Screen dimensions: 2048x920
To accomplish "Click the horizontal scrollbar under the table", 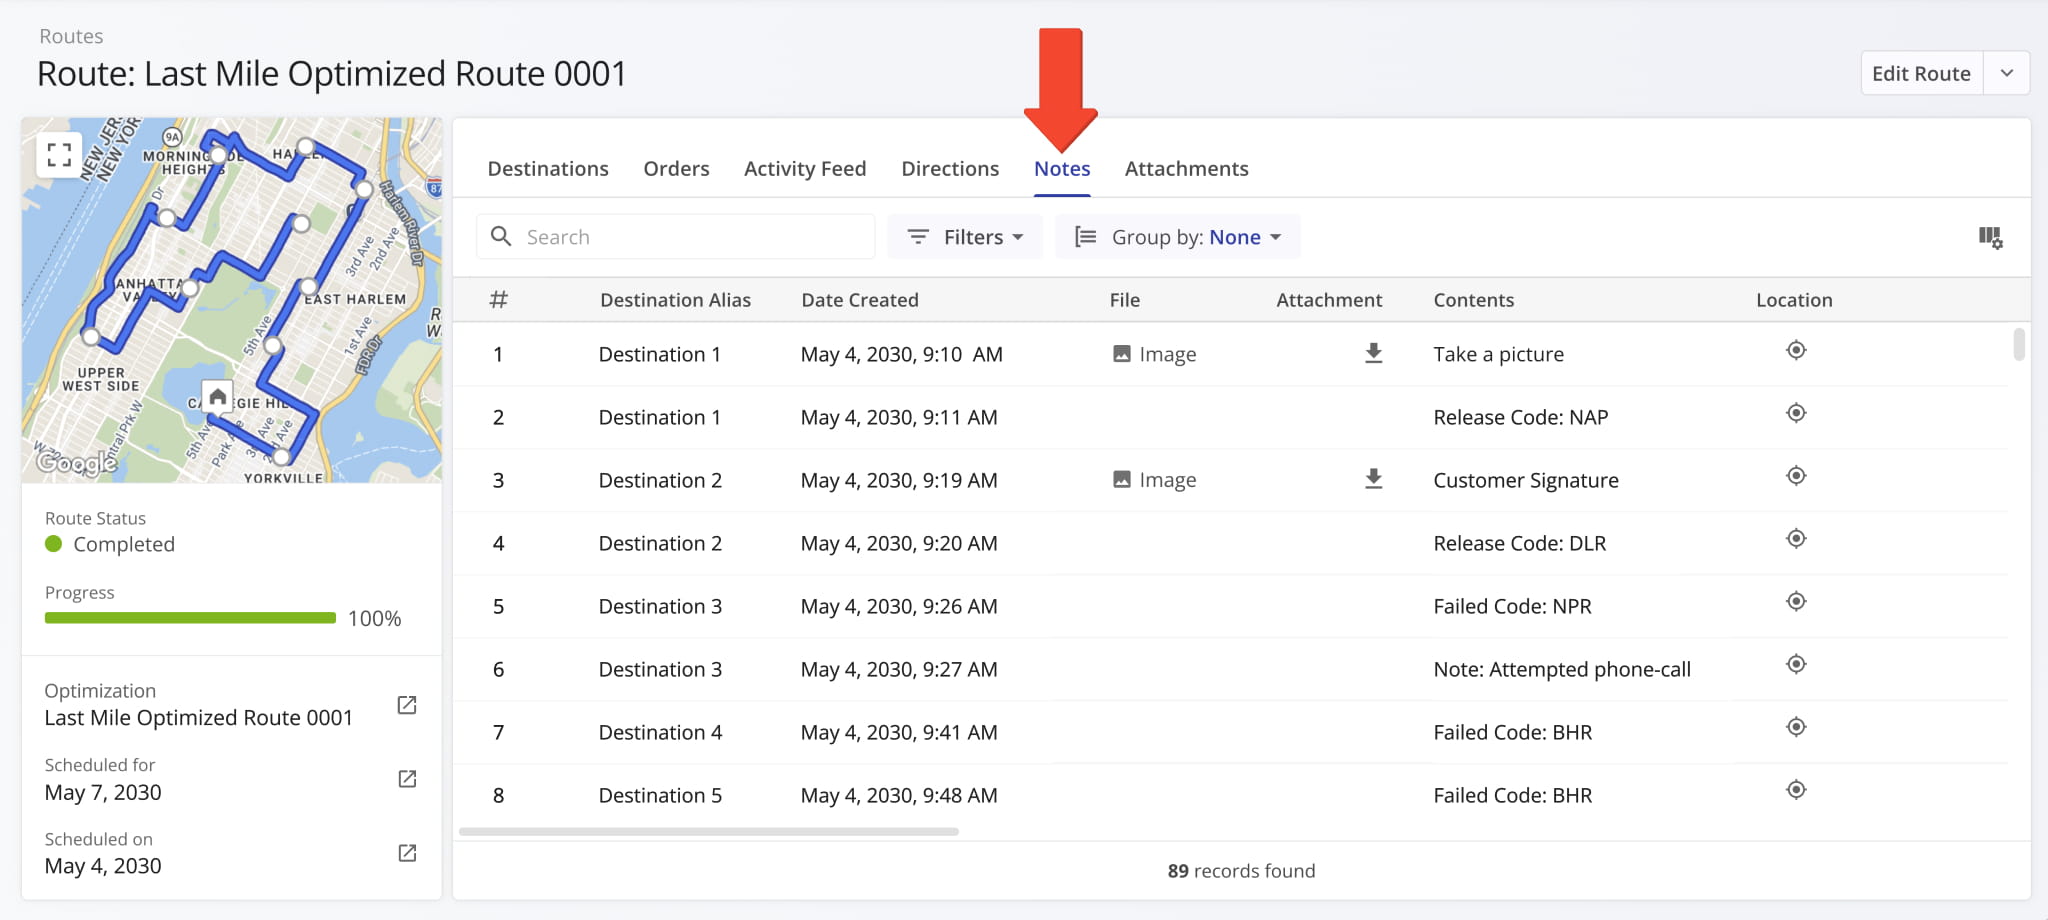I will click(708, 831).
